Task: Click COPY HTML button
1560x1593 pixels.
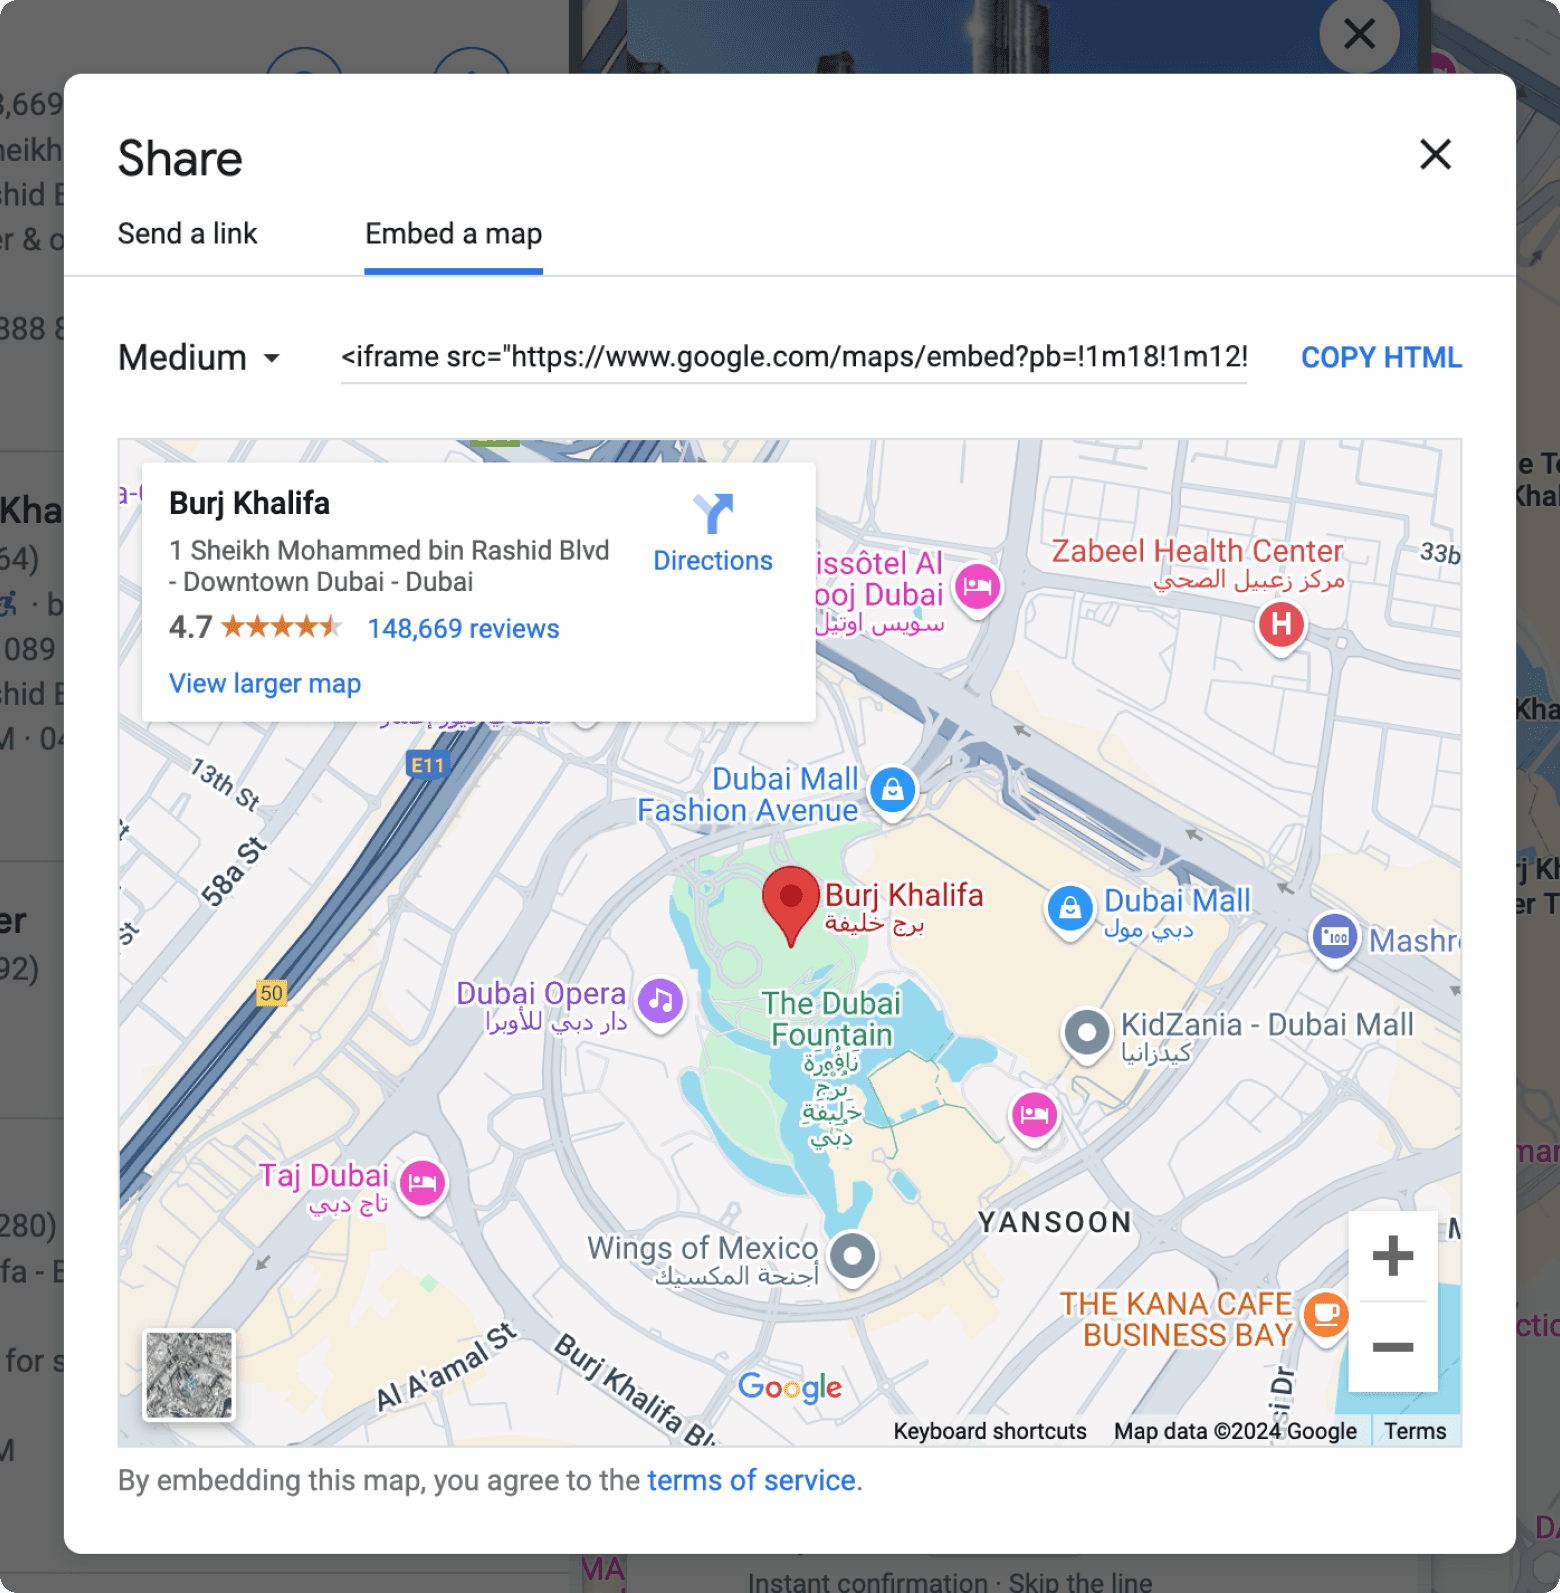Action: click(1381, 358)
